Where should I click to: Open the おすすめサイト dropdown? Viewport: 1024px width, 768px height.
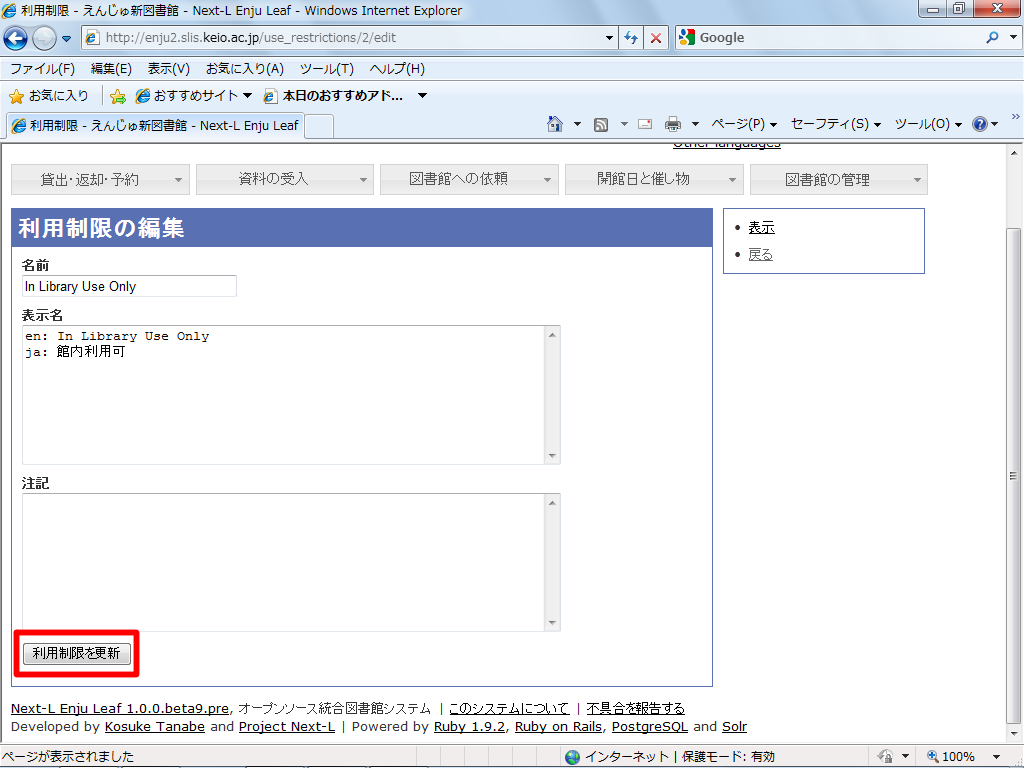tap(193, 96)
